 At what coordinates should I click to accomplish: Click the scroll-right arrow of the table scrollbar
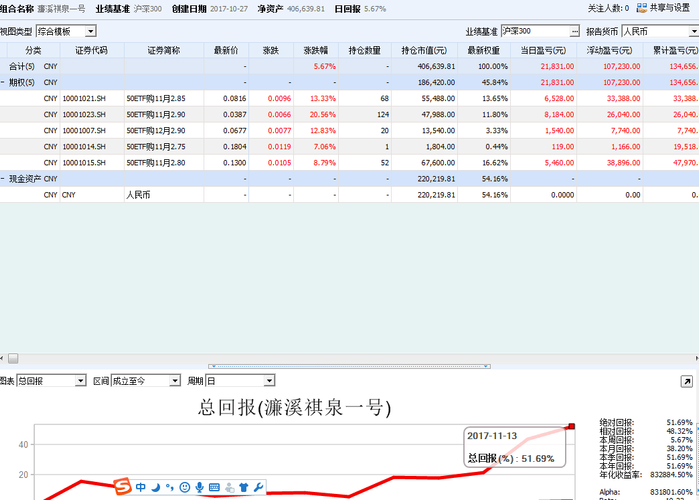click(696, 358)
